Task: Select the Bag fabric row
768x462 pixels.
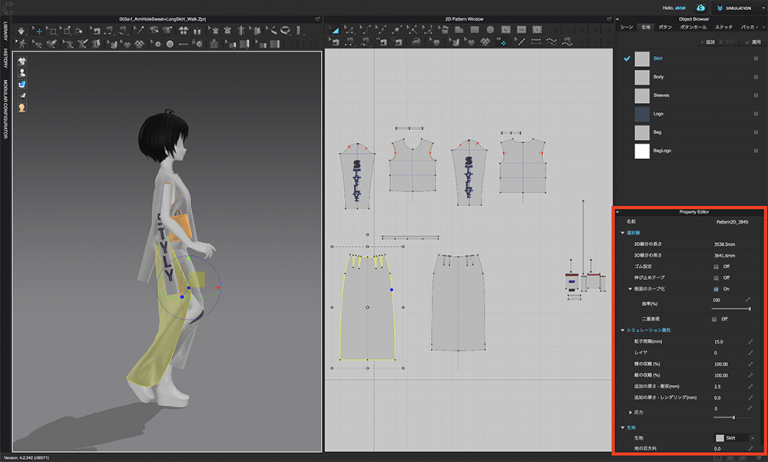Action: coord(690,132)
